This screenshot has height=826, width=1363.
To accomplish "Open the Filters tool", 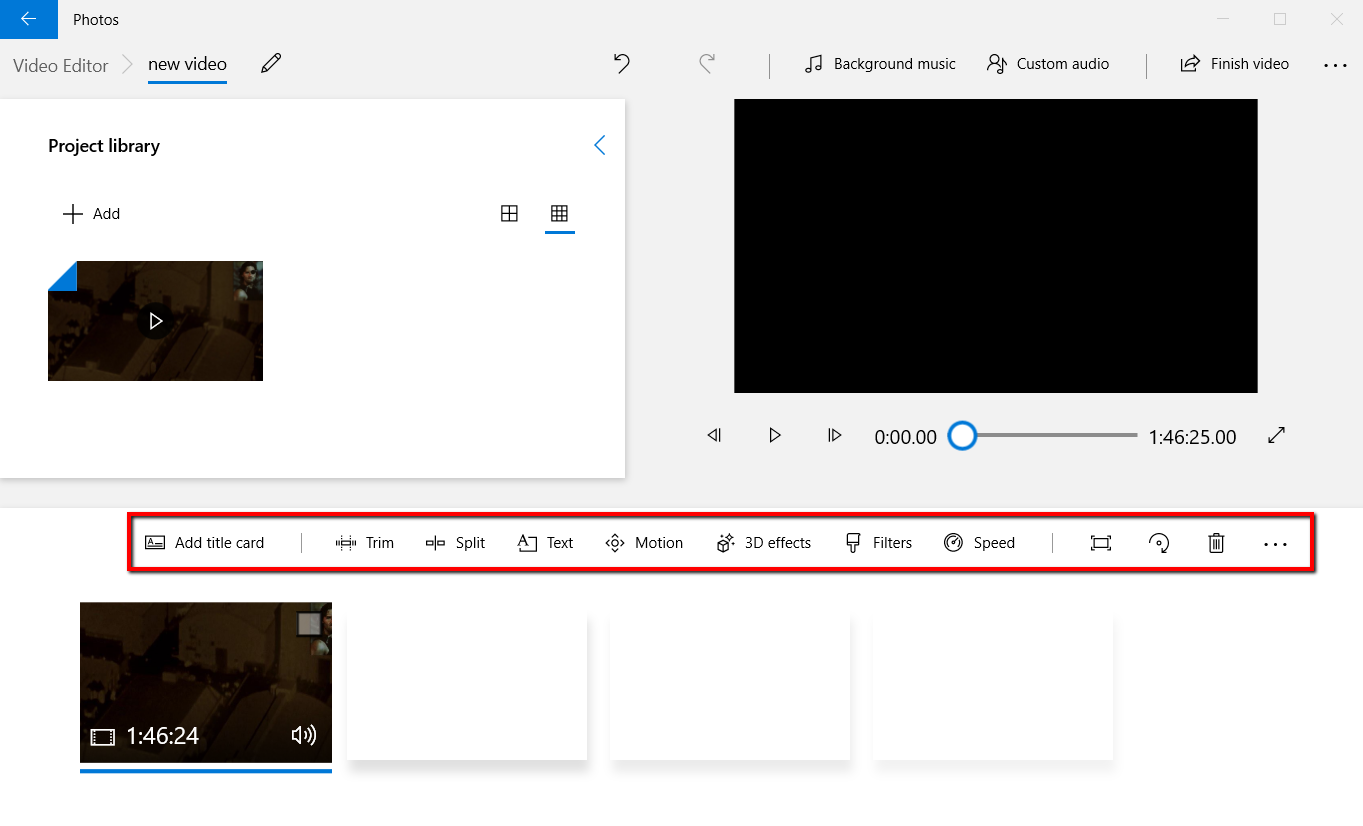I will pyautogui.click(x=878, y=542).
